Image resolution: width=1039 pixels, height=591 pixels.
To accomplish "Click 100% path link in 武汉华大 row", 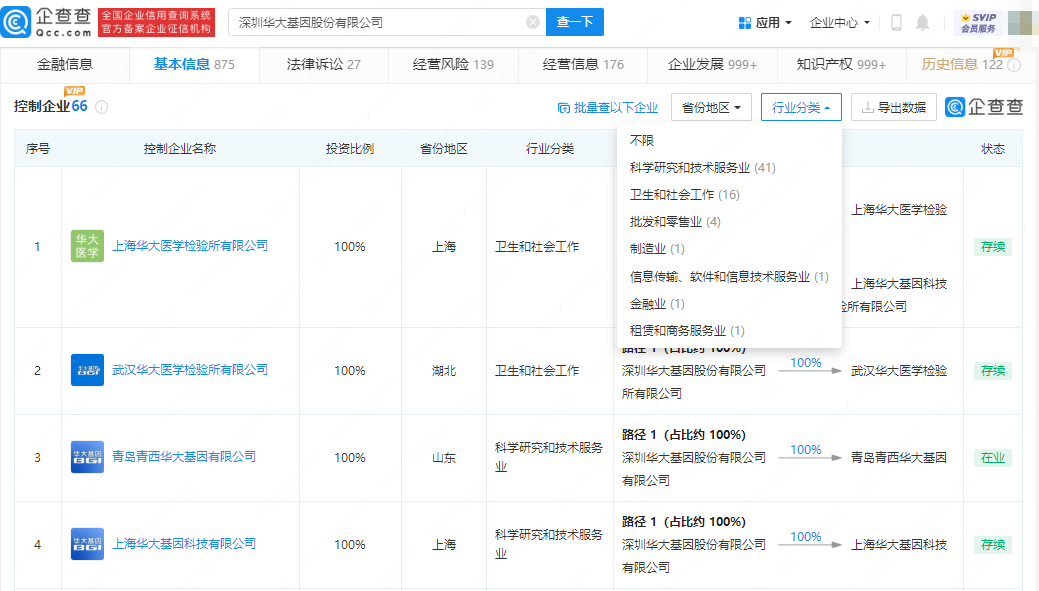I will point(806,363).
